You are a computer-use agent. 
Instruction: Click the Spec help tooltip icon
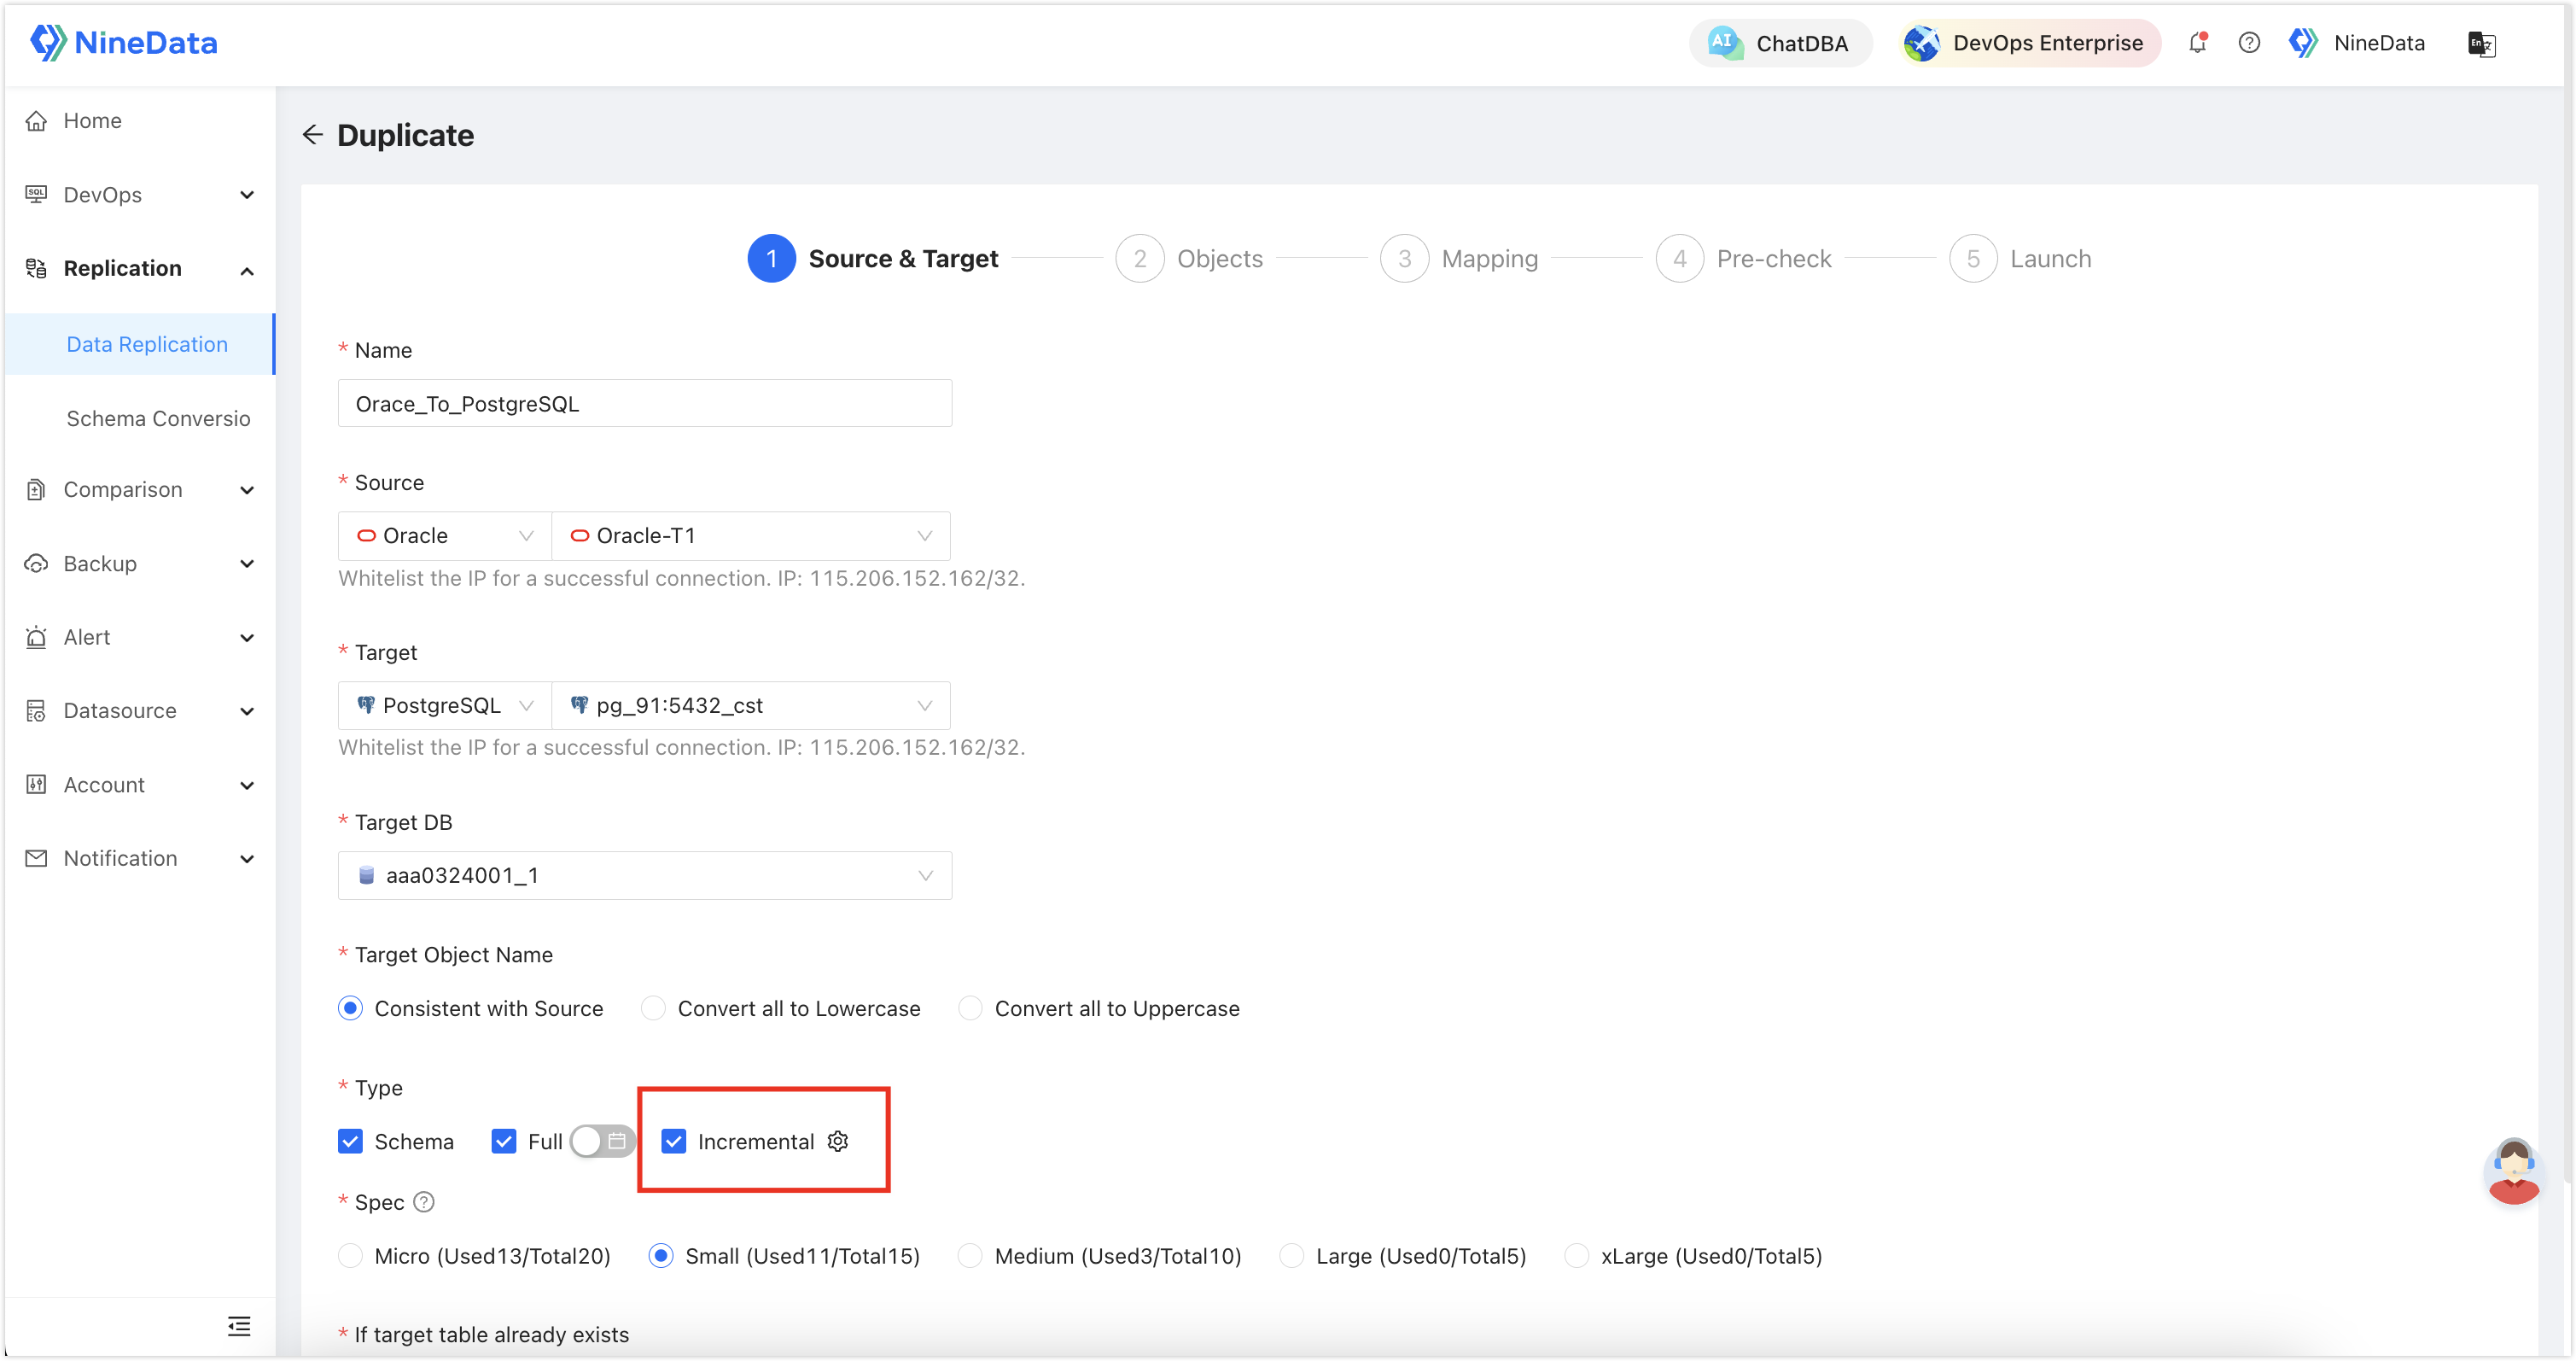coord(424,1202)
